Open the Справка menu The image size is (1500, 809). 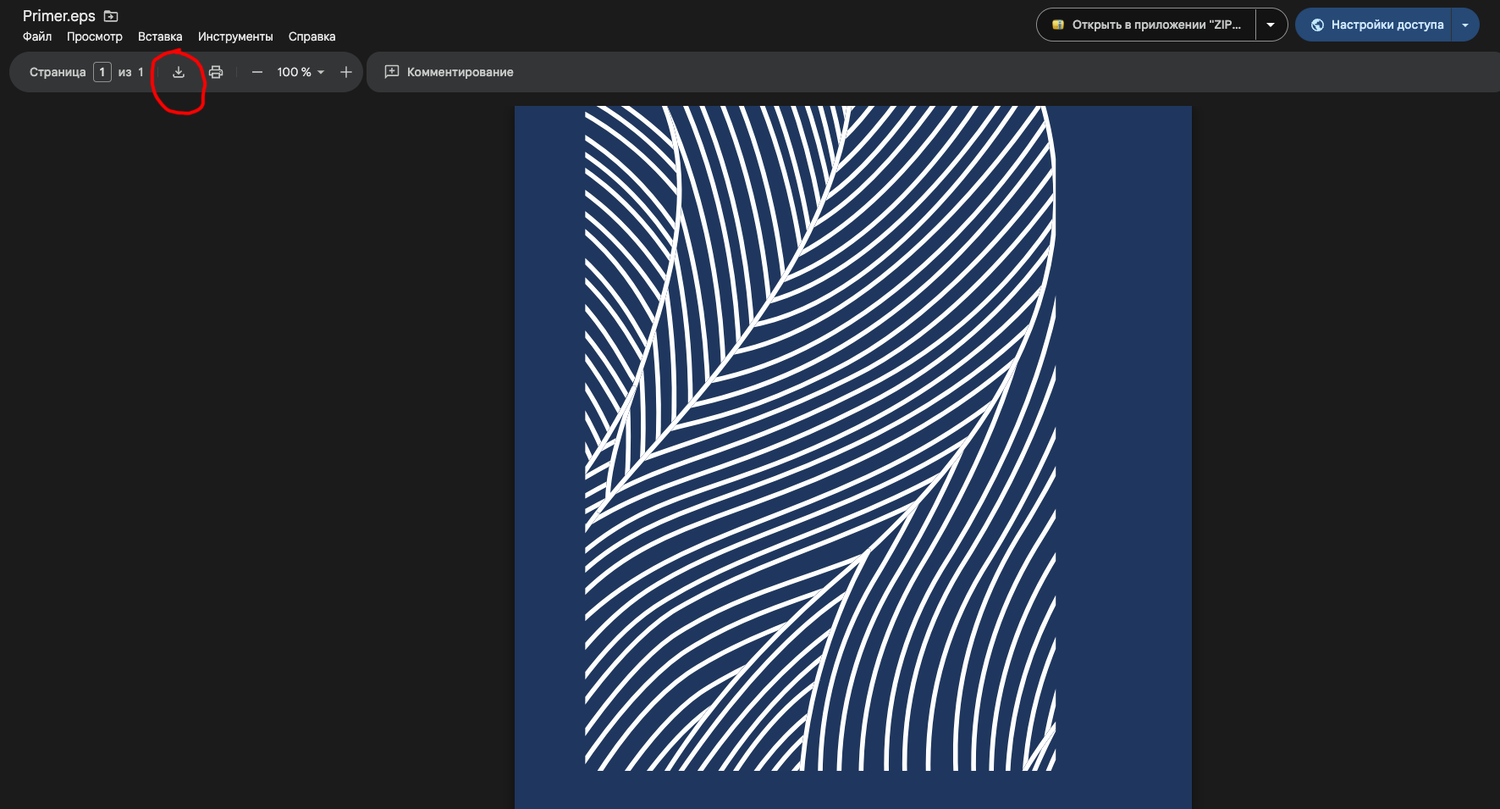(311, 36)
